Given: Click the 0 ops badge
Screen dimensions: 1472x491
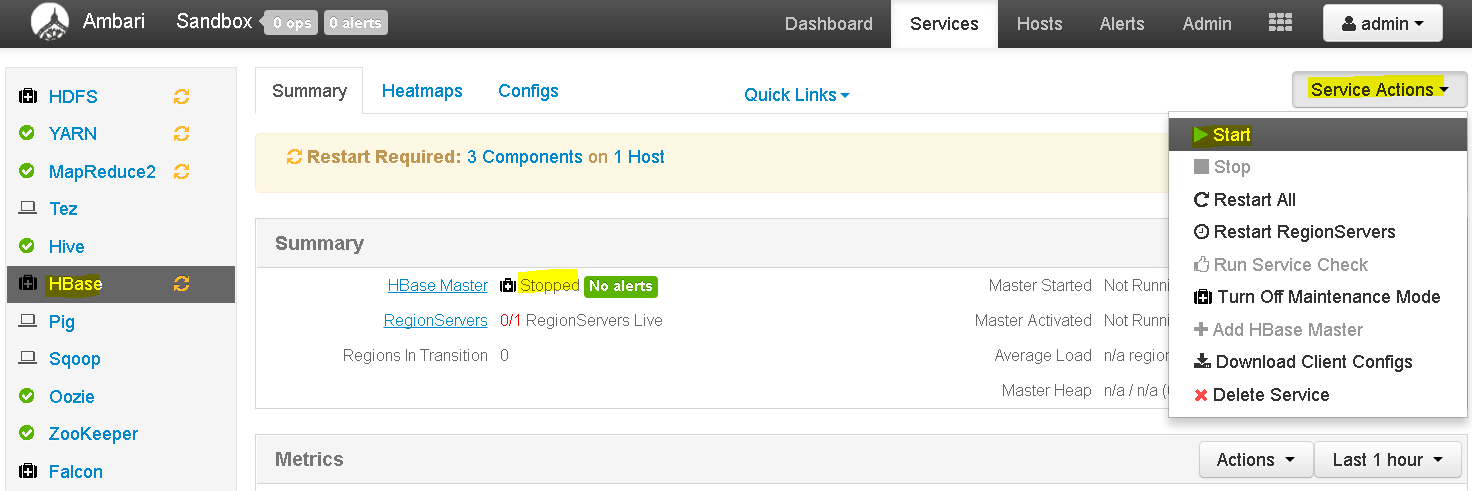Looking at the screenshot, I should (291, 23).
